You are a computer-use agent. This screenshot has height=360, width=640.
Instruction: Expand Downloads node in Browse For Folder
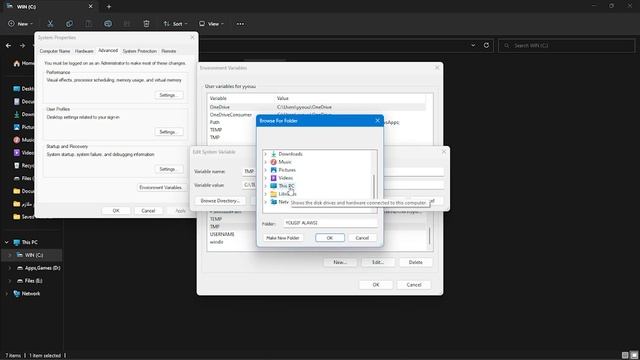click(266, 154)
